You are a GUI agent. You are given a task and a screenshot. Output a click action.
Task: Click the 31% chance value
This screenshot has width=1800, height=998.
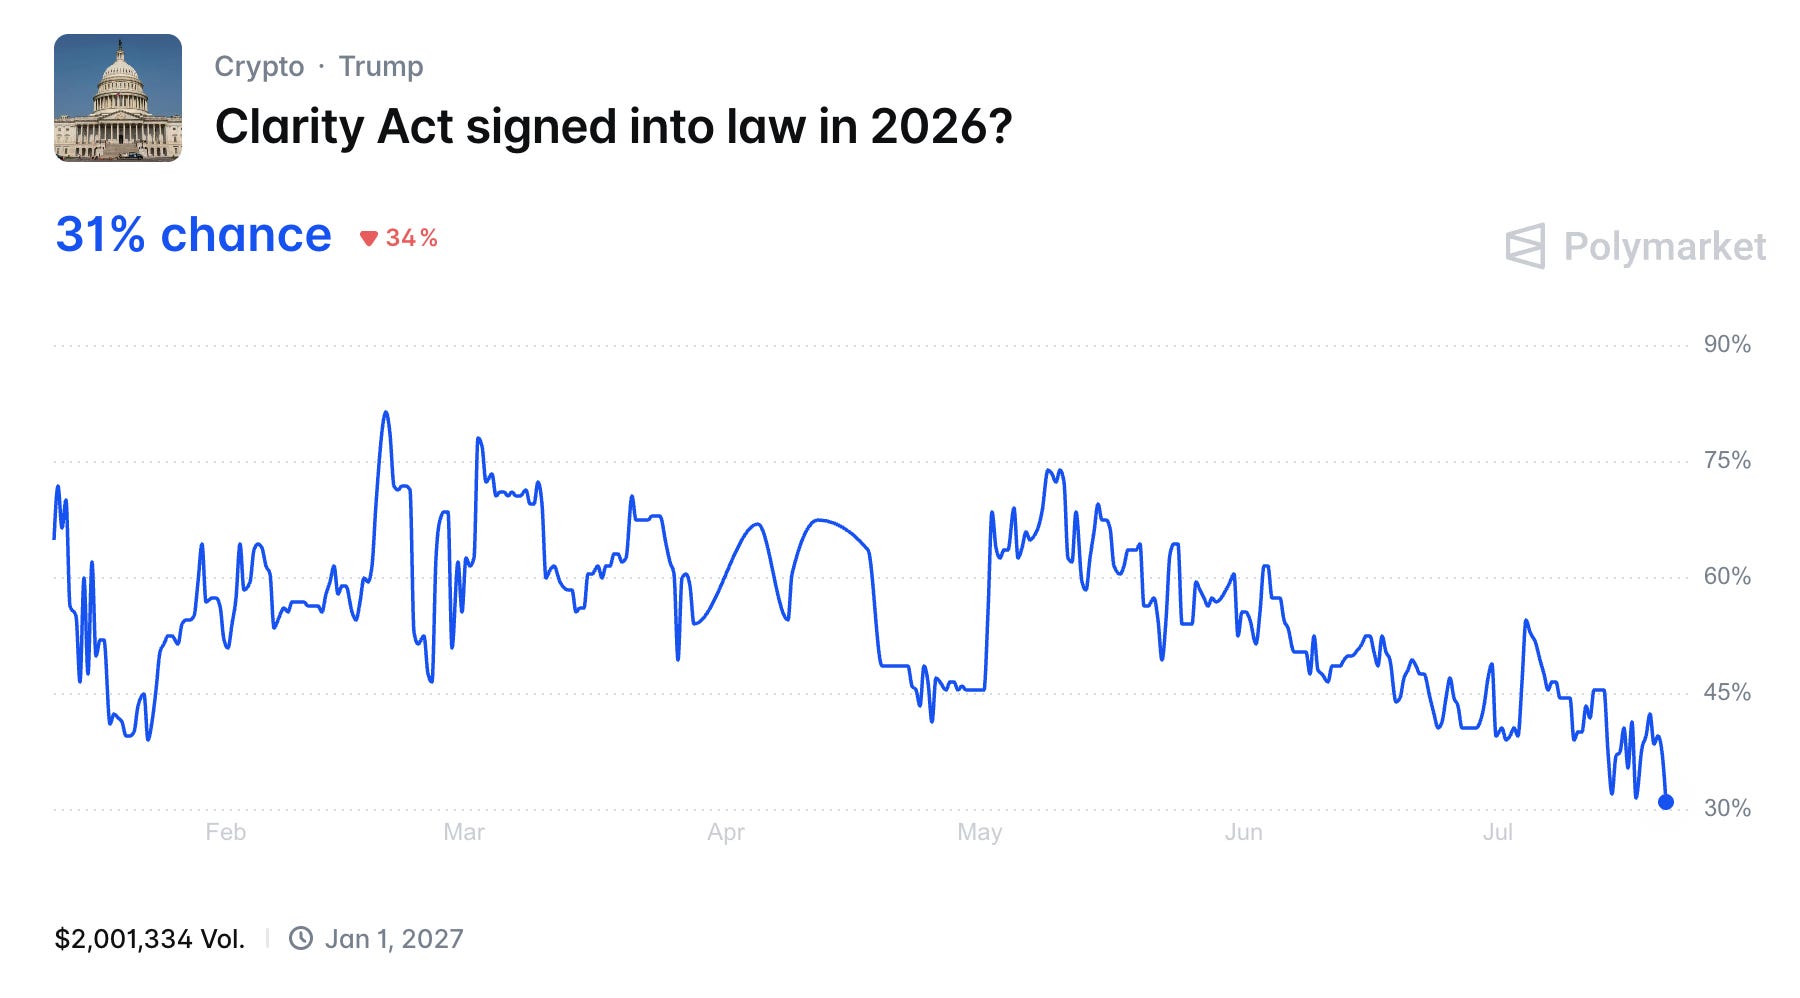[193, 235]
